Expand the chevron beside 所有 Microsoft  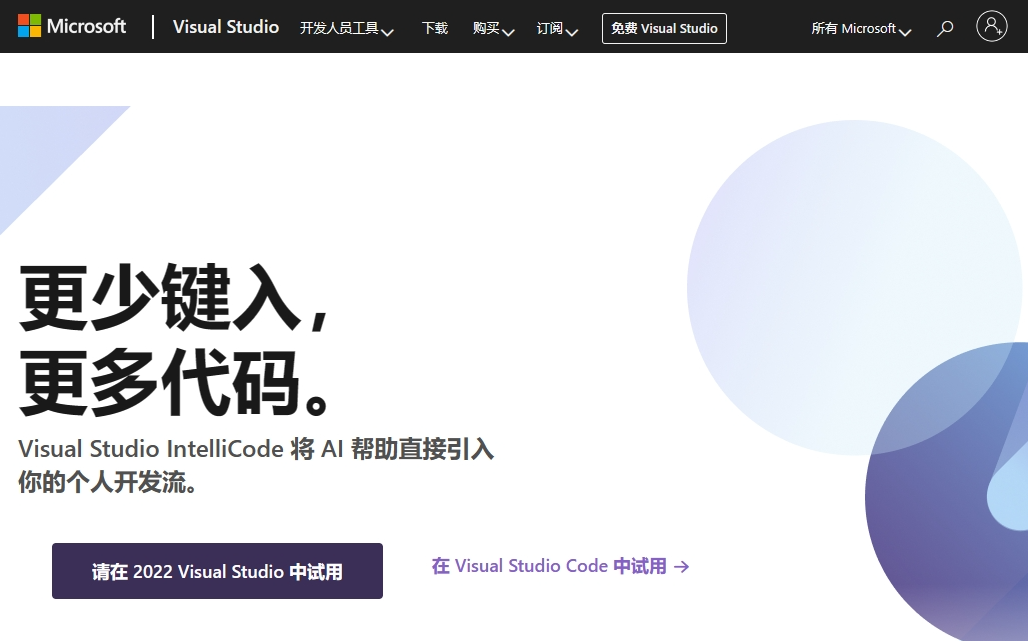point(905,33)
